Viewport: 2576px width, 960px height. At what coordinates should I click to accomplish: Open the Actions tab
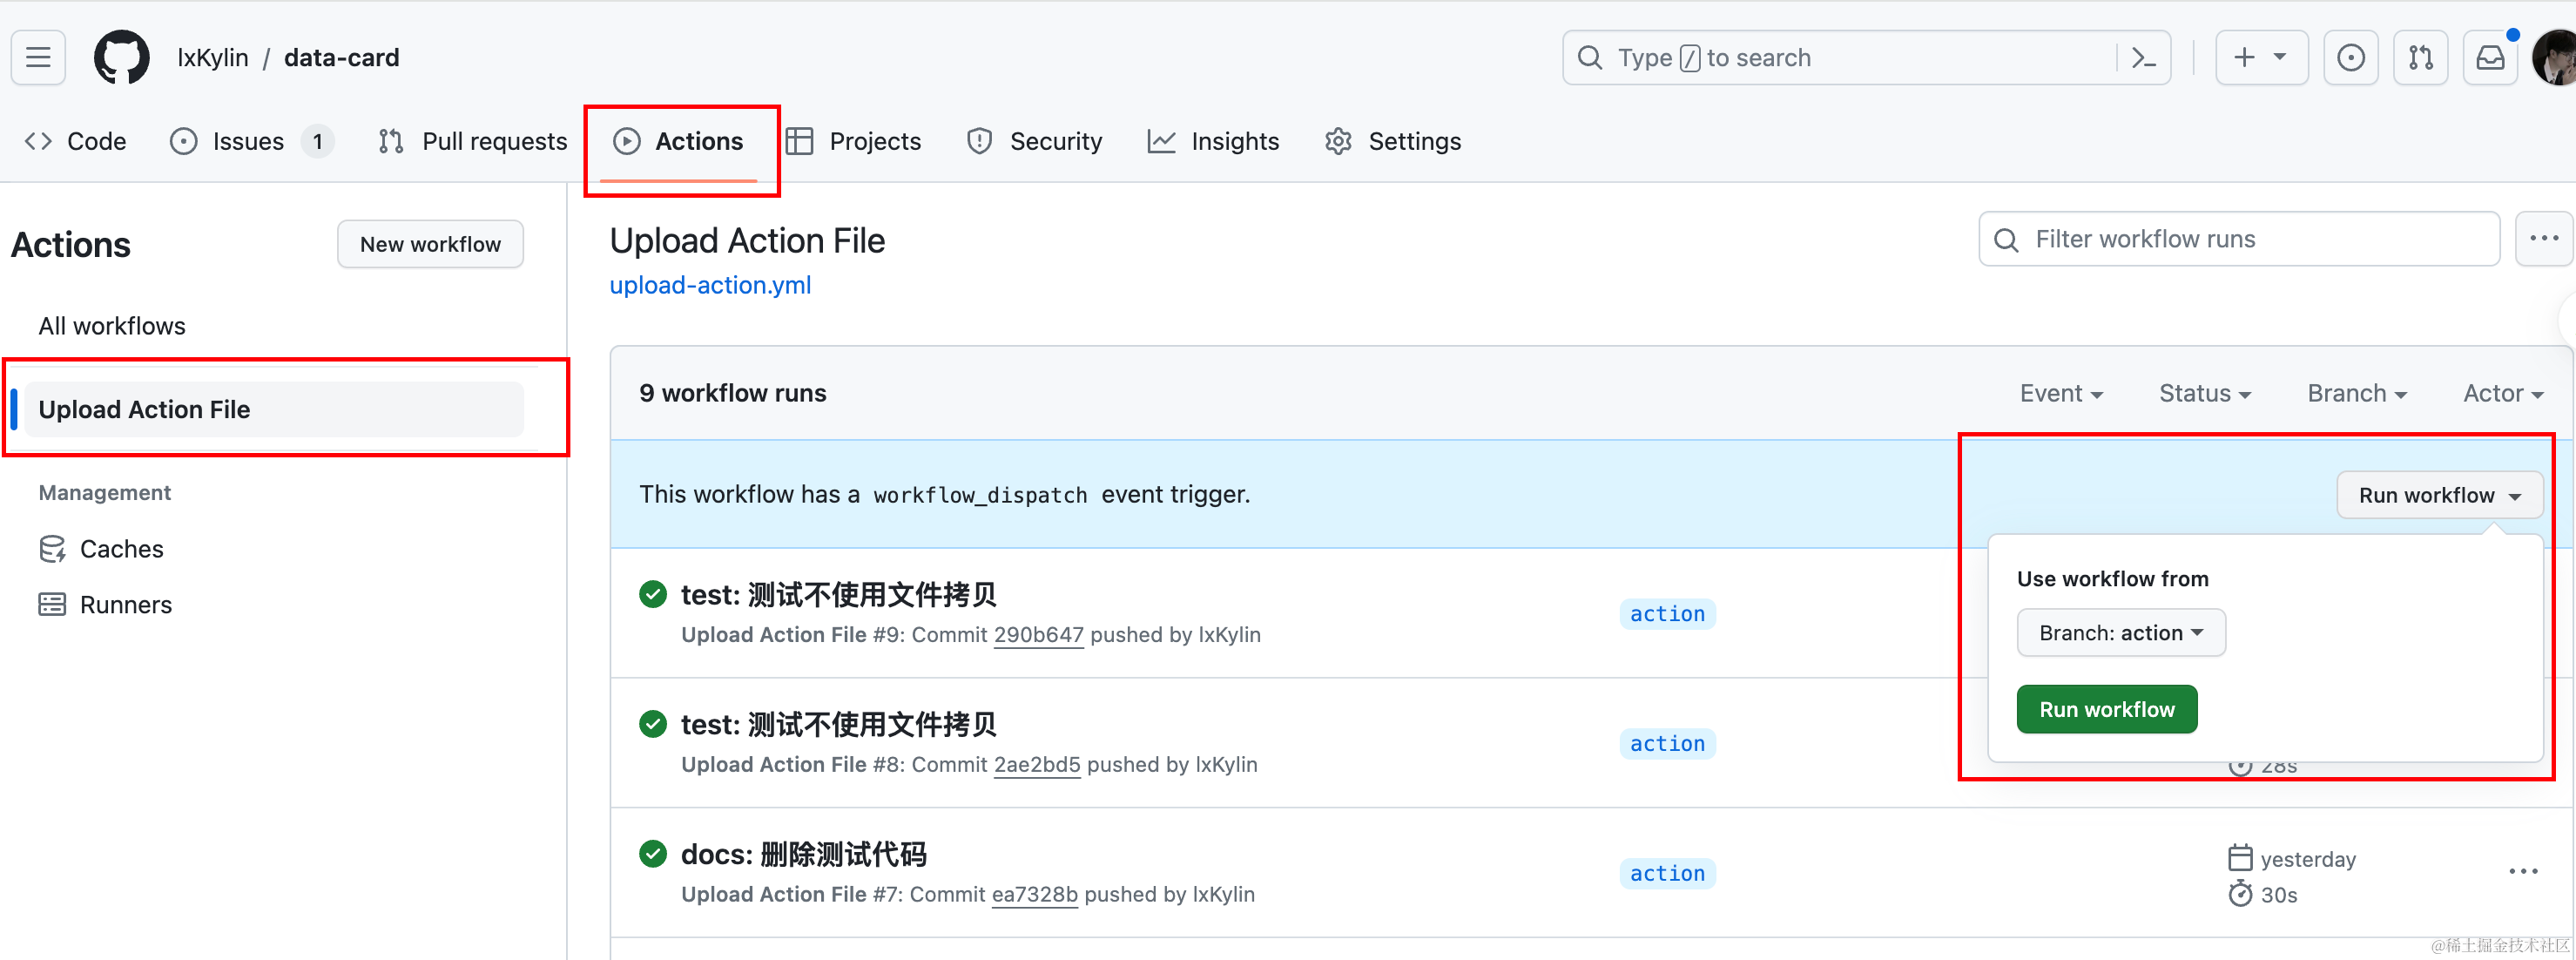[x=677, y=141]
